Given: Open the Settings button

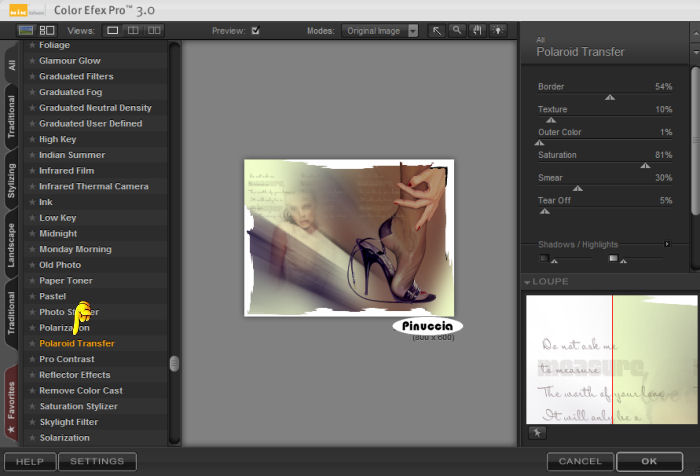Looking at the screenshot, I should tap(97, 461).
